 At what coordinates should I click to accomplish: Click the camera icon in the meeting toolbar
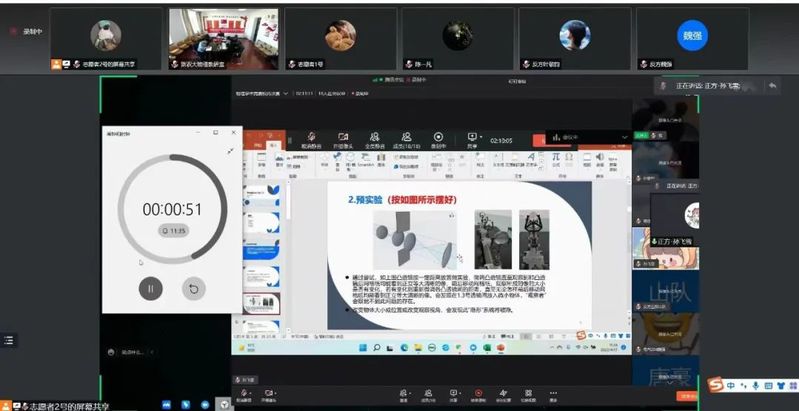point(342,138)
